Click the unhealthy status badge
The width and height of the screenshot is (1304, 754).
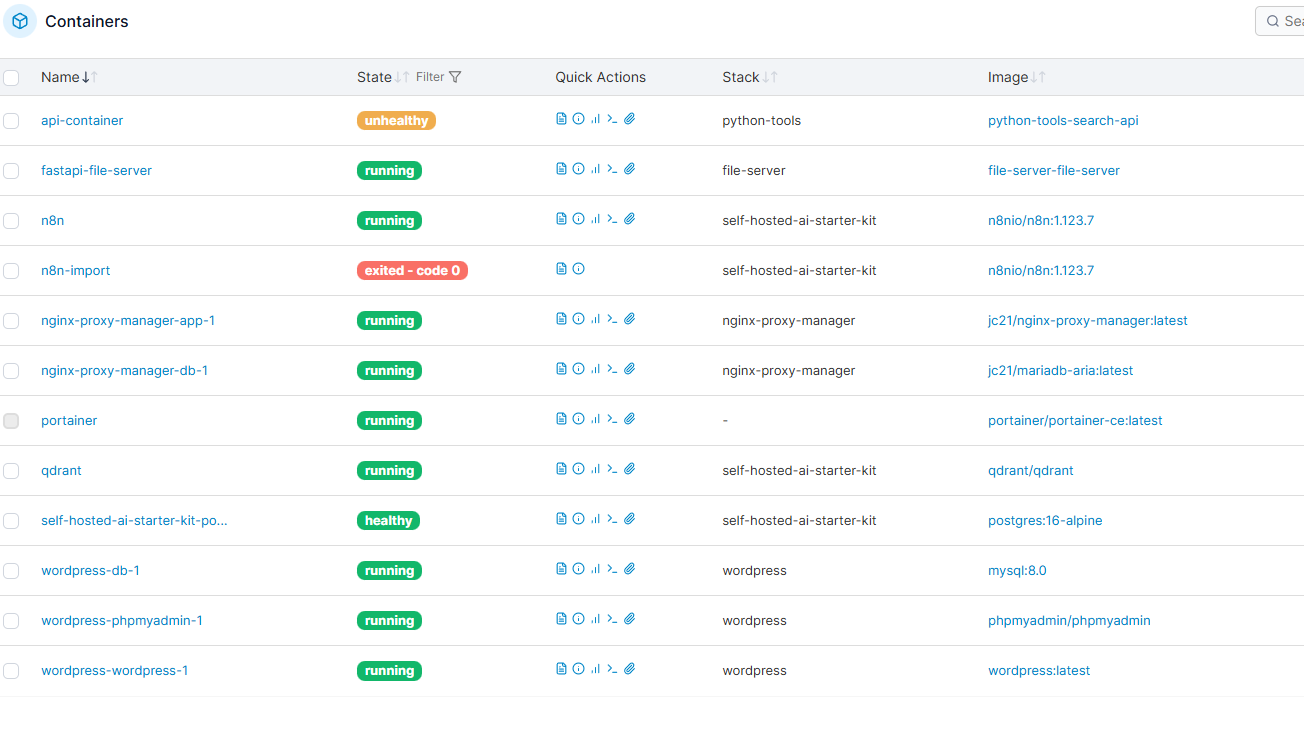coord(396,121)
